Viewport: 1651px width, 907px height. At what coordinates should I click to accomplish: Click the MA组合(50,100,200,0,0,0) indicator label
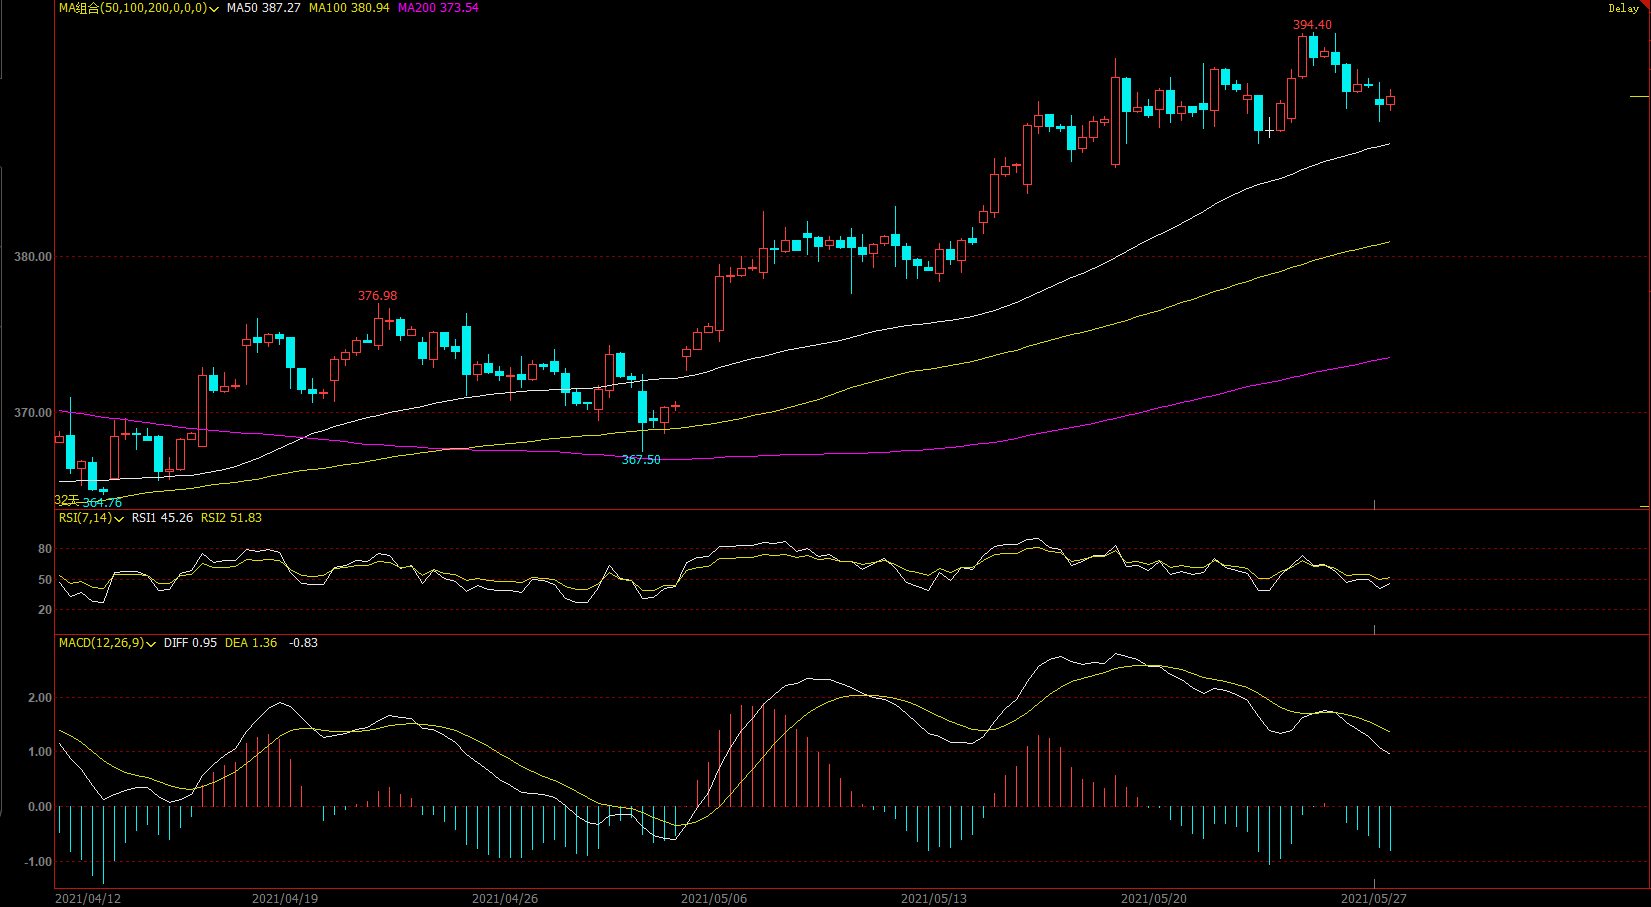(x=133, y=8)
